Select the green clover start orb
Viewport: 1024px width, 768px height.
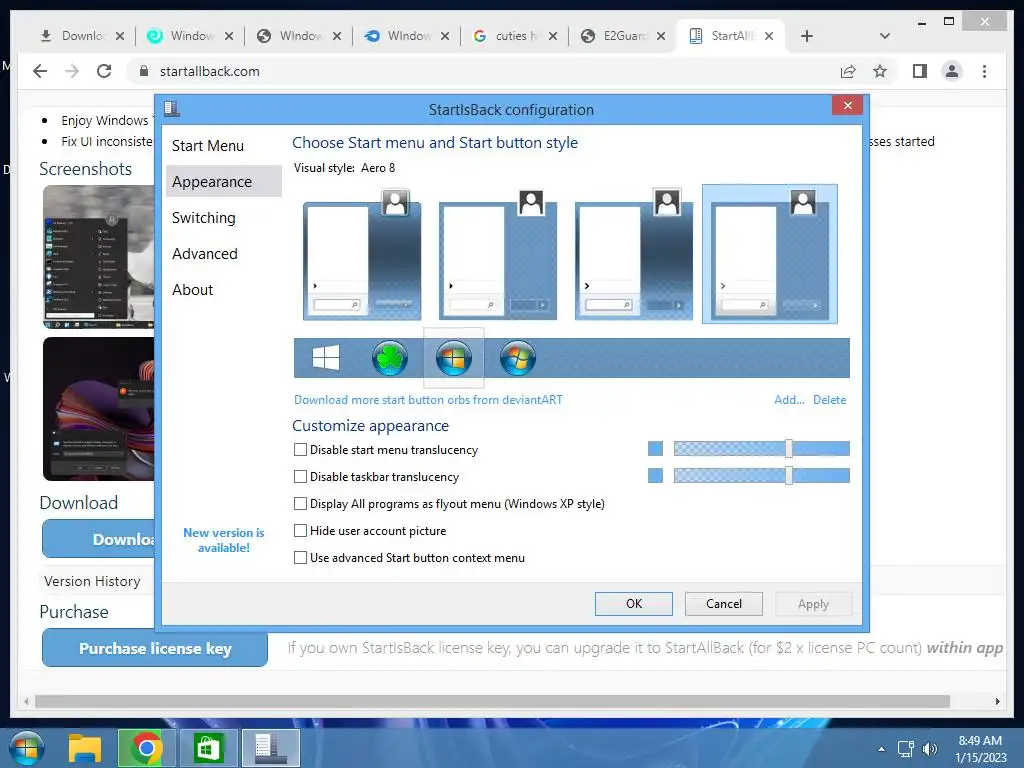[390, 358]
